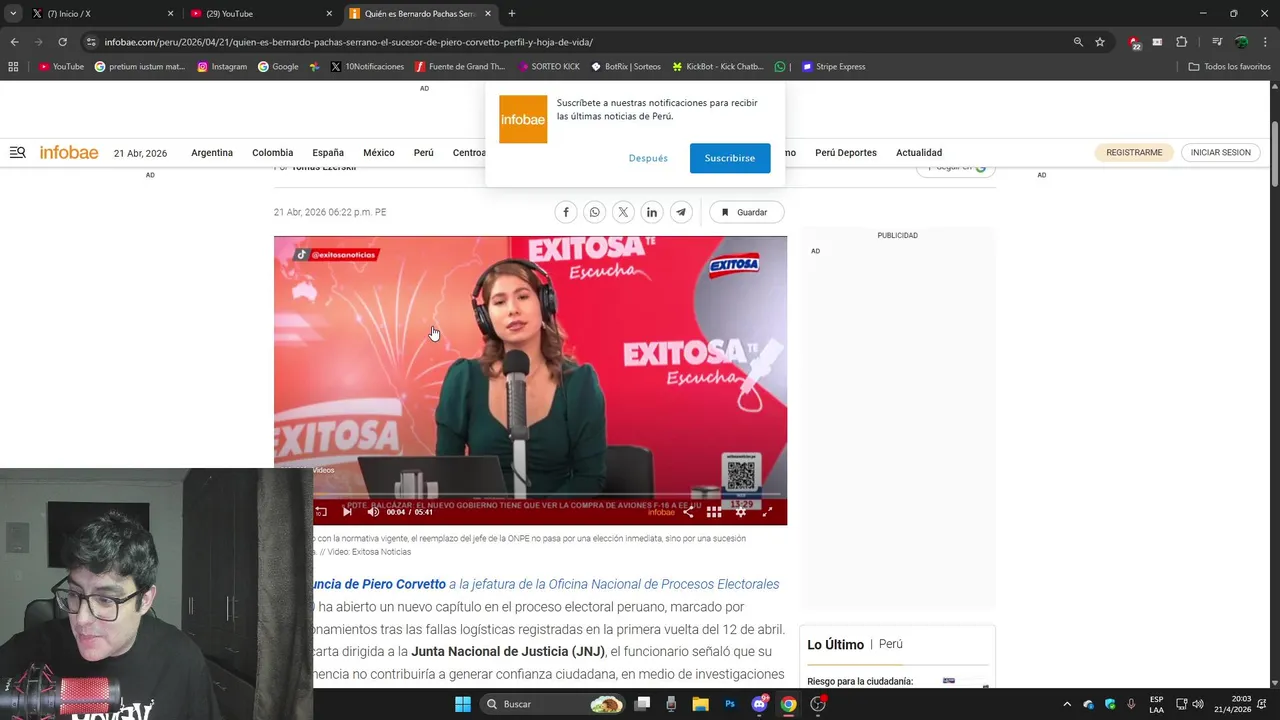Open the tab search dropdown
This screenshot has height=720, width=1280.
click(13, 13)
